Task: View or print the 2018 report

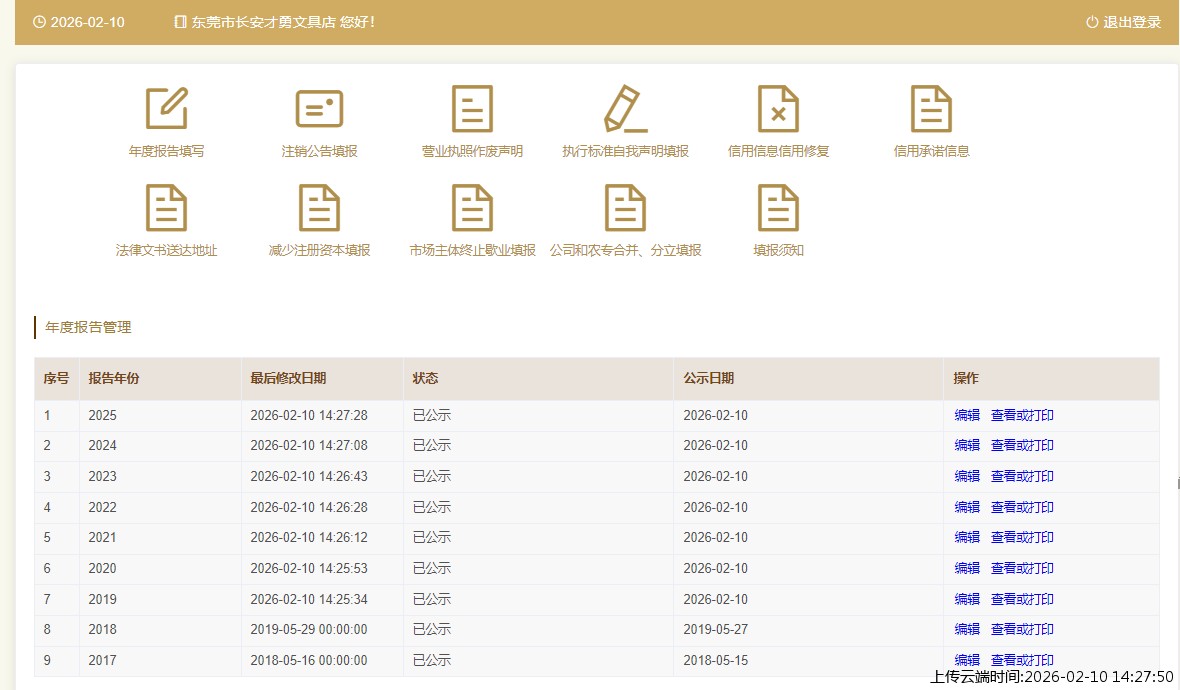Action: click(x=1022, y=629)
